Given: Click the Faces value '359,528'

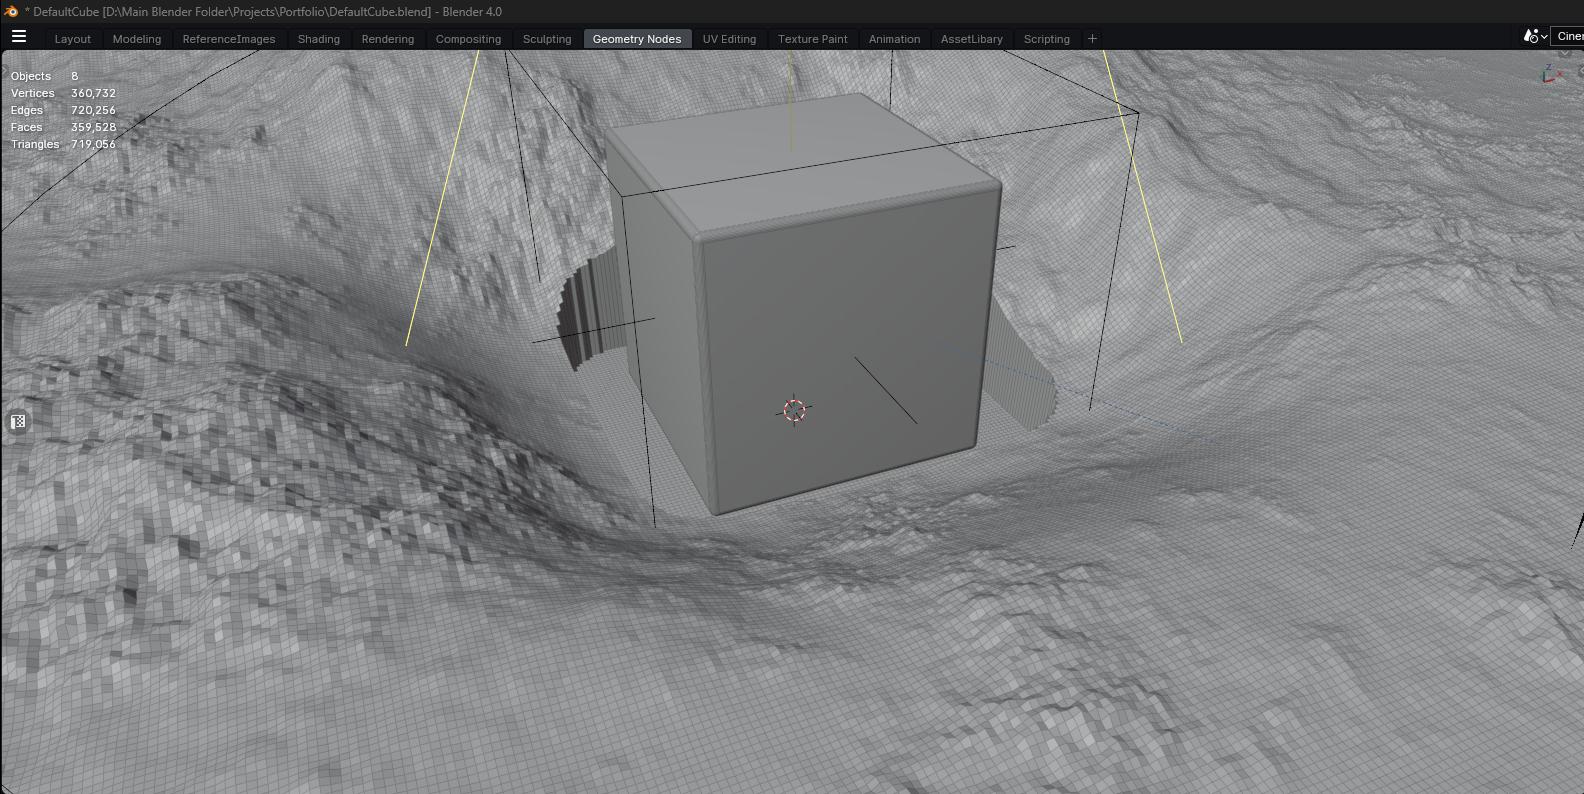Looking at the screenshot, I should (93, 127).
